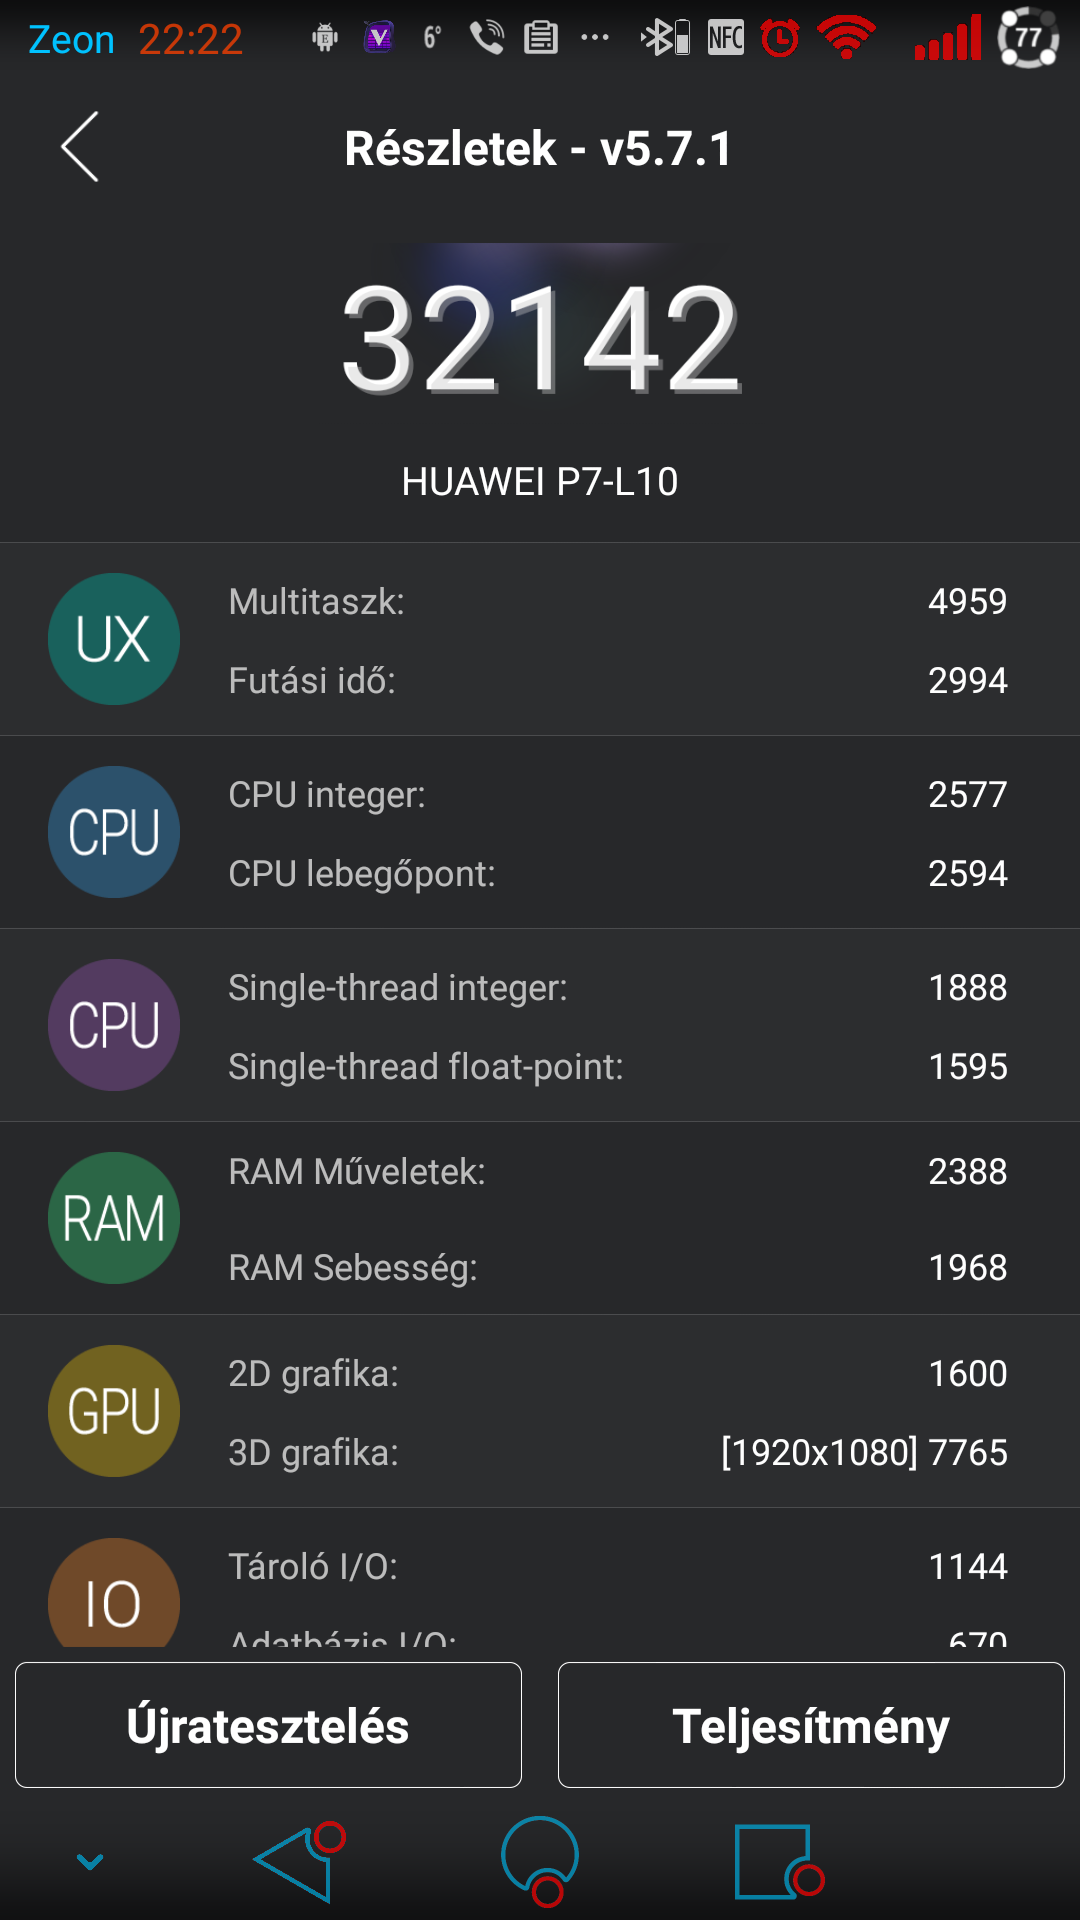The height and width of the screenshot is (1920, 1080).
Task: Go back using the top-left arrow
Action: click(x=80, y=147)
